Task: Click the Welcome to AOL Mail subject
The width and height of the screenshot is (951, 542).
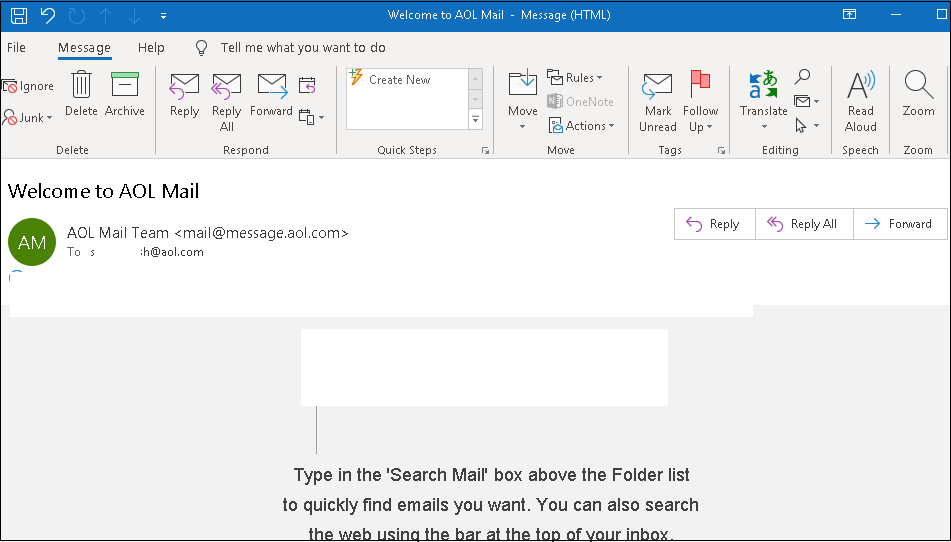Action: coord(104,192)
